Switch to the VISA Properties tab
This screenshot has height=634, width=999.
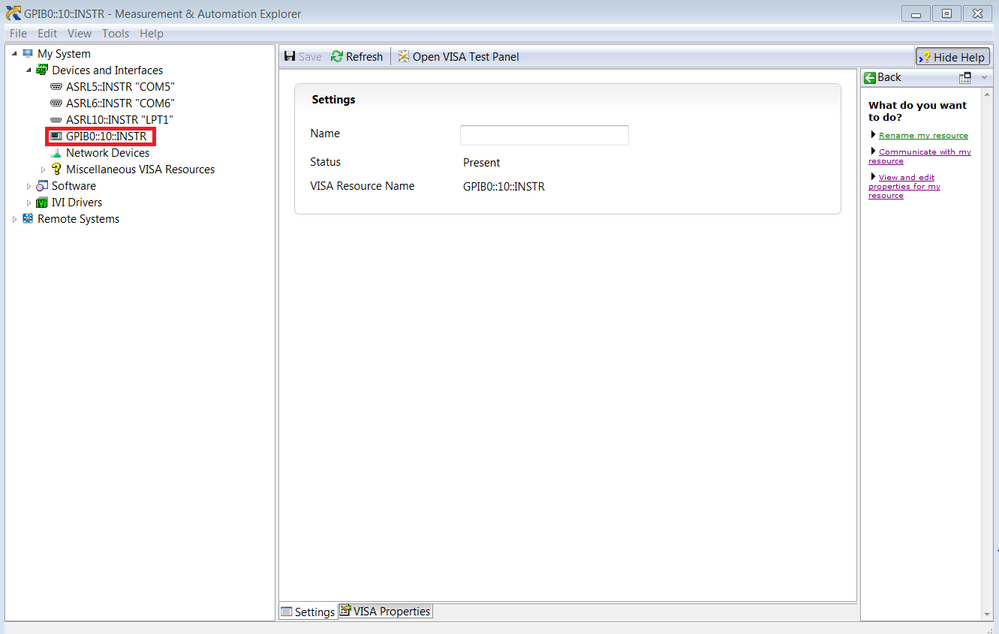(385, 611)
